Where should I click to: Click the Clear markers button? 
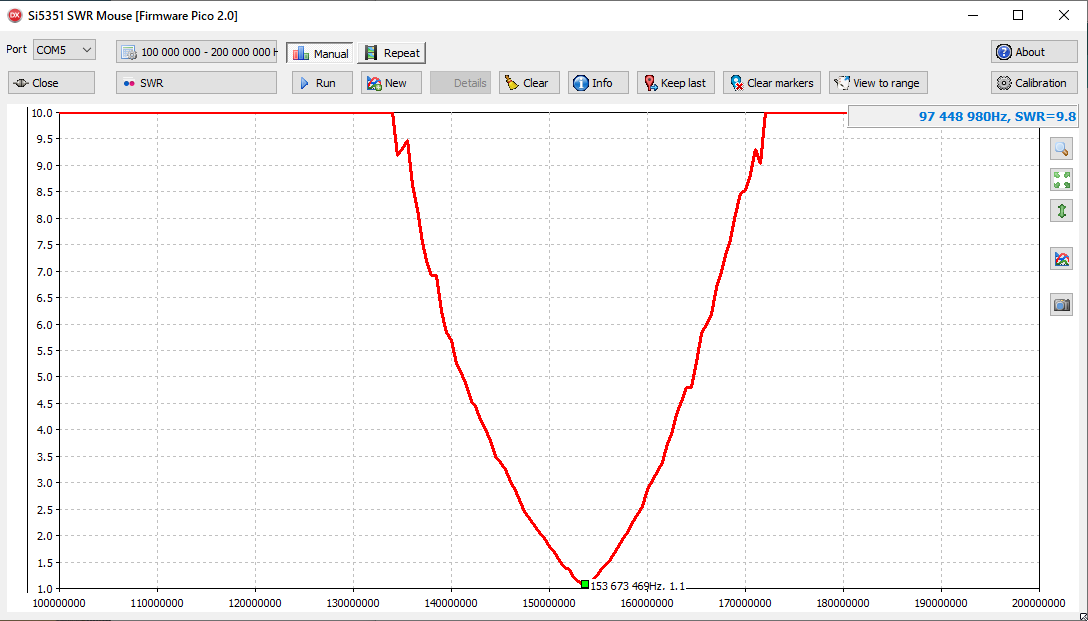[x=771, y=83]
